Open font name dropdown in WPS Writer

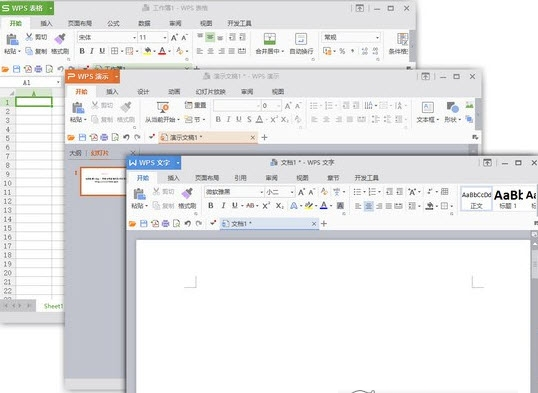coord(261,192)
